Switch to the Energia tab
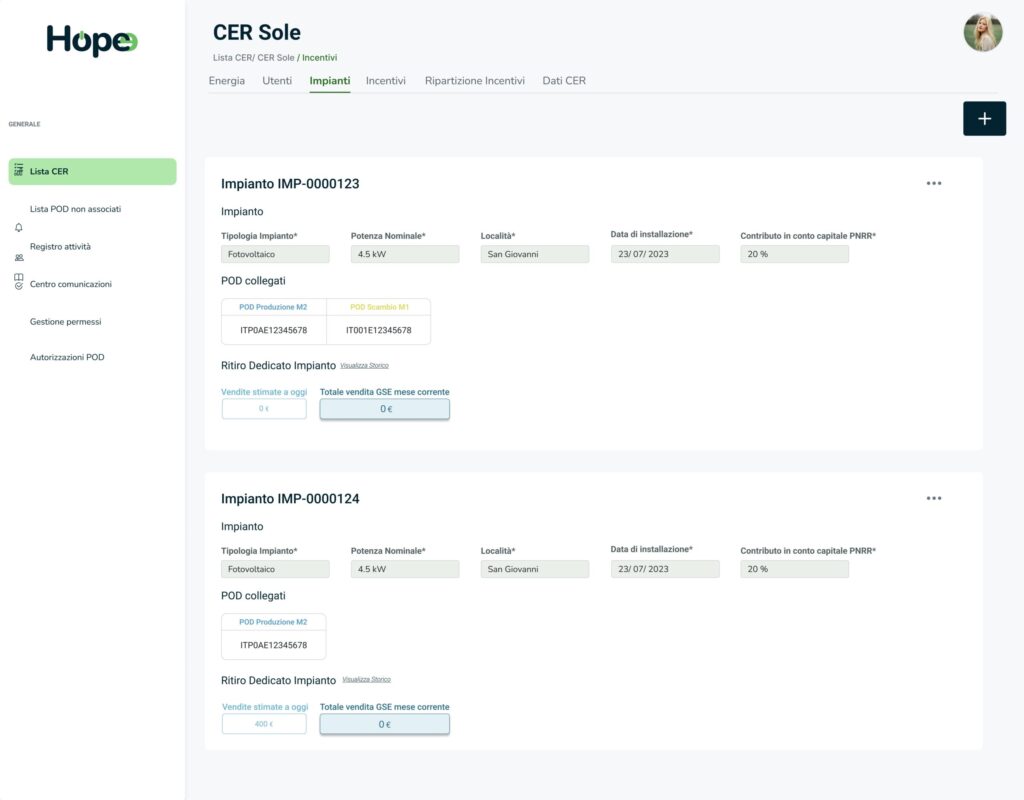 (226, 81)
